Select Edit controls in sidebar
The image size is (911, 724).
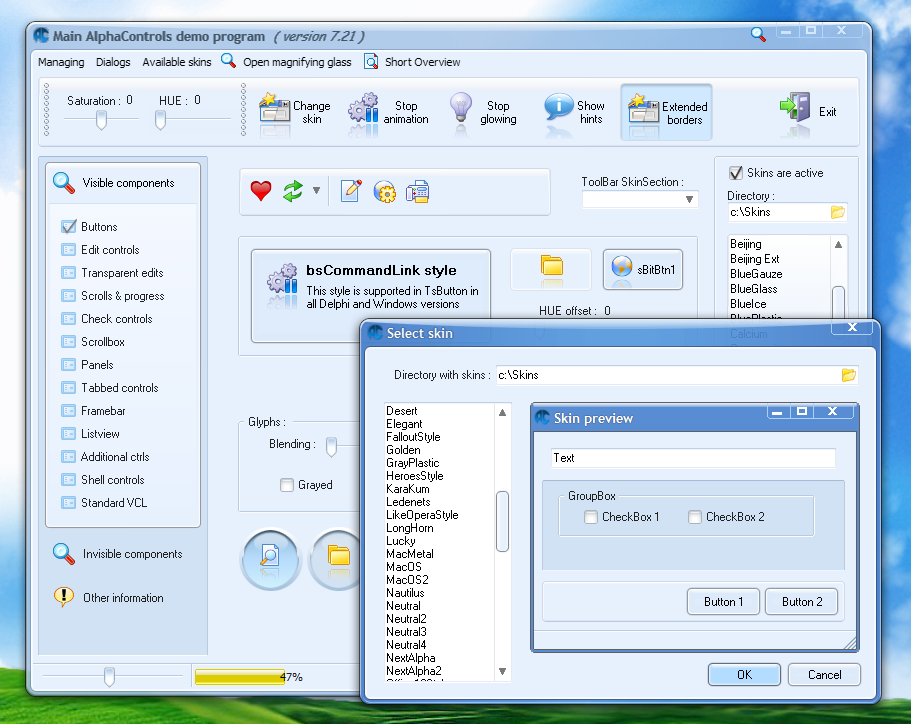100,250
